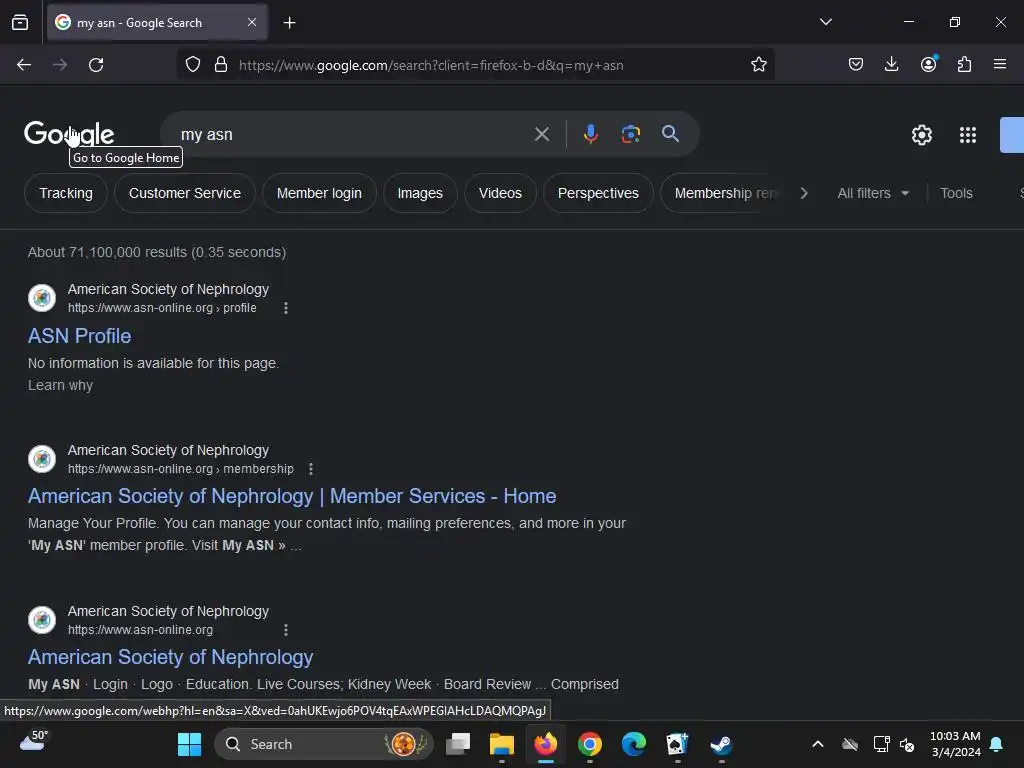Bookmark this page with star icon
The width and height of the screenshot is (1024, 768).
(758, 65)
